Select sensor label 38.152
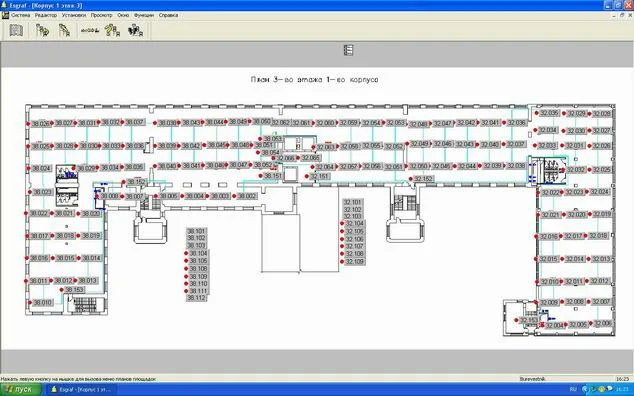This screenshot has height=396, width=634. pos(136,182)
